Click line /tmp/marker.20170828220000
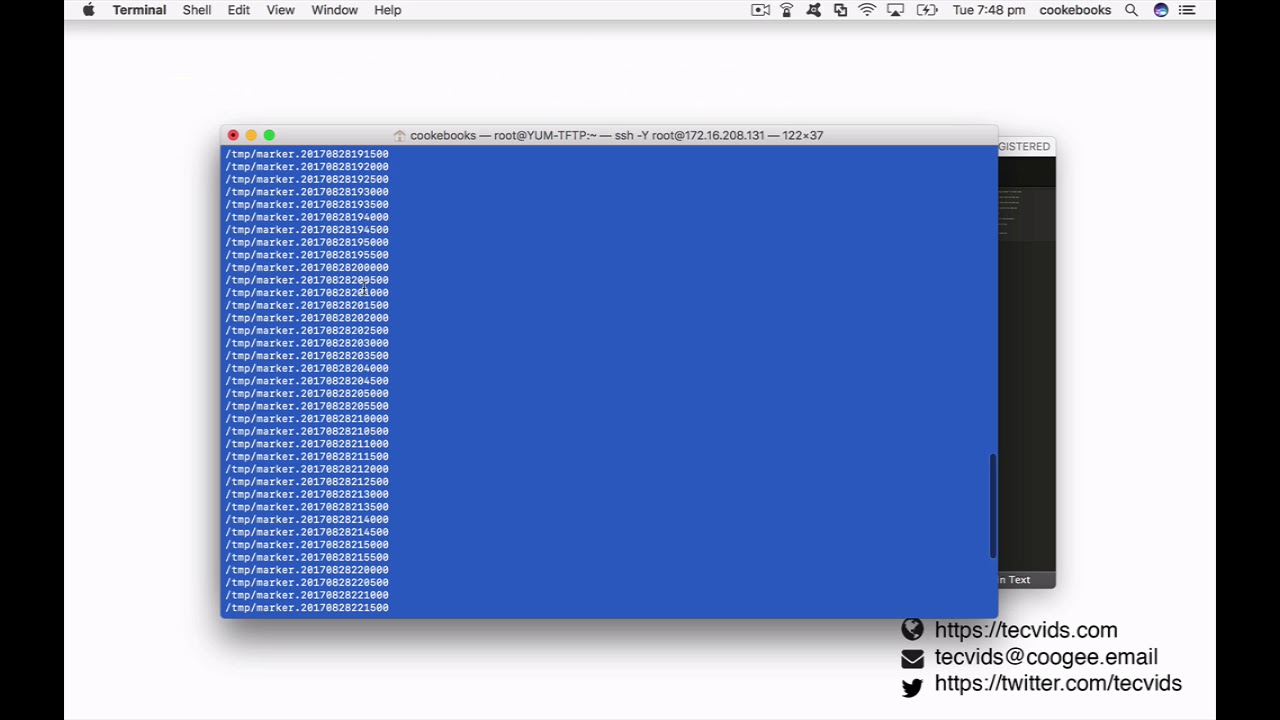The image size is (1280, 720). point(307,570)
